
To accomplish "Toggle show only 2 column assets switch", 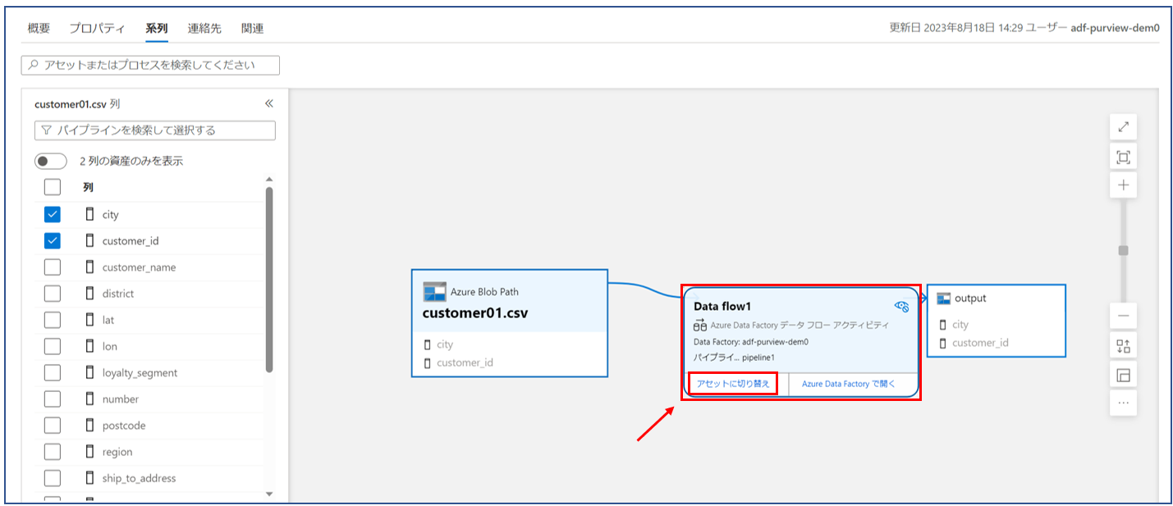I will [51, 161].
